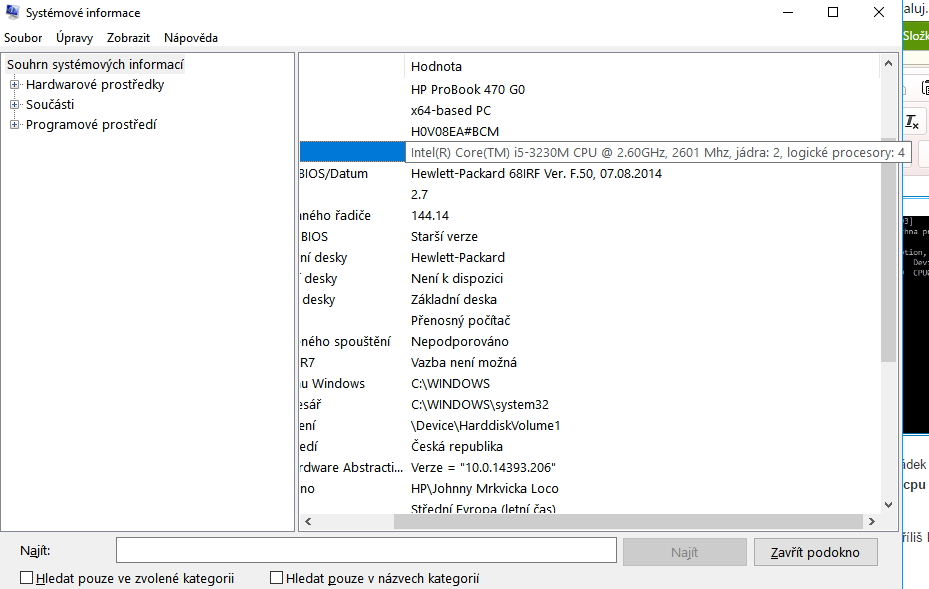Select the H0V08EA#BCM value
Viewport: 929px width, 589px height.
pos(455,132)
